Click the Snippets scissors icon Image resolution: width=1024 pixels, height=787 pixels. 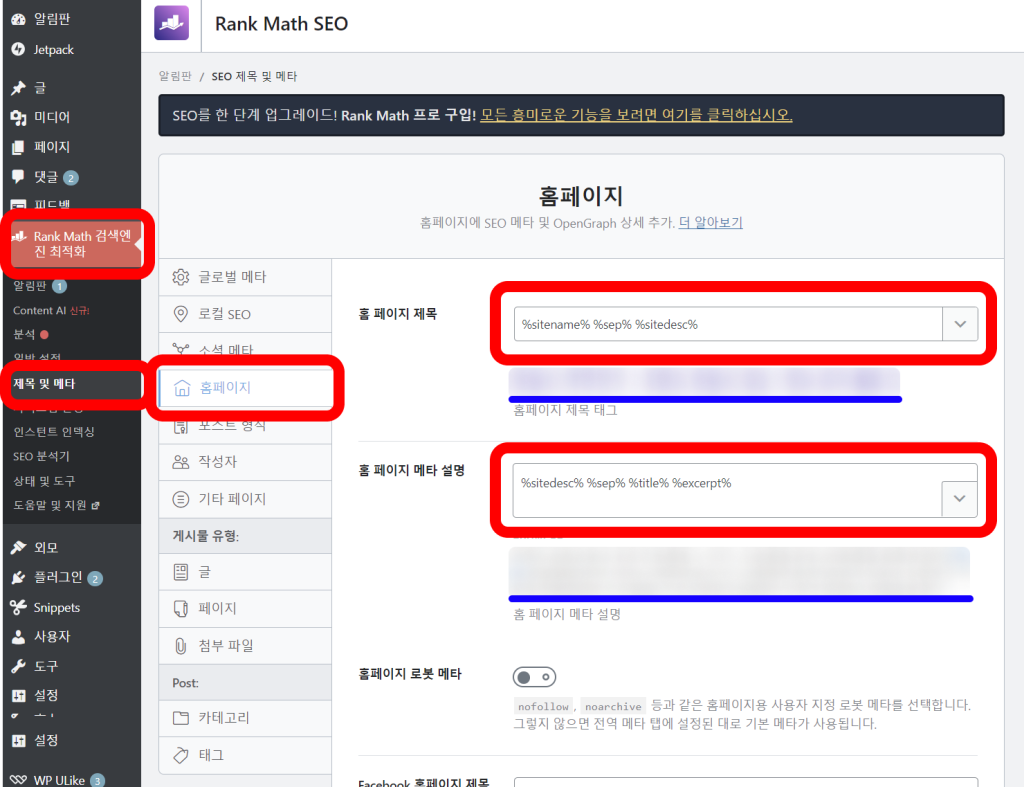[18, 607]
